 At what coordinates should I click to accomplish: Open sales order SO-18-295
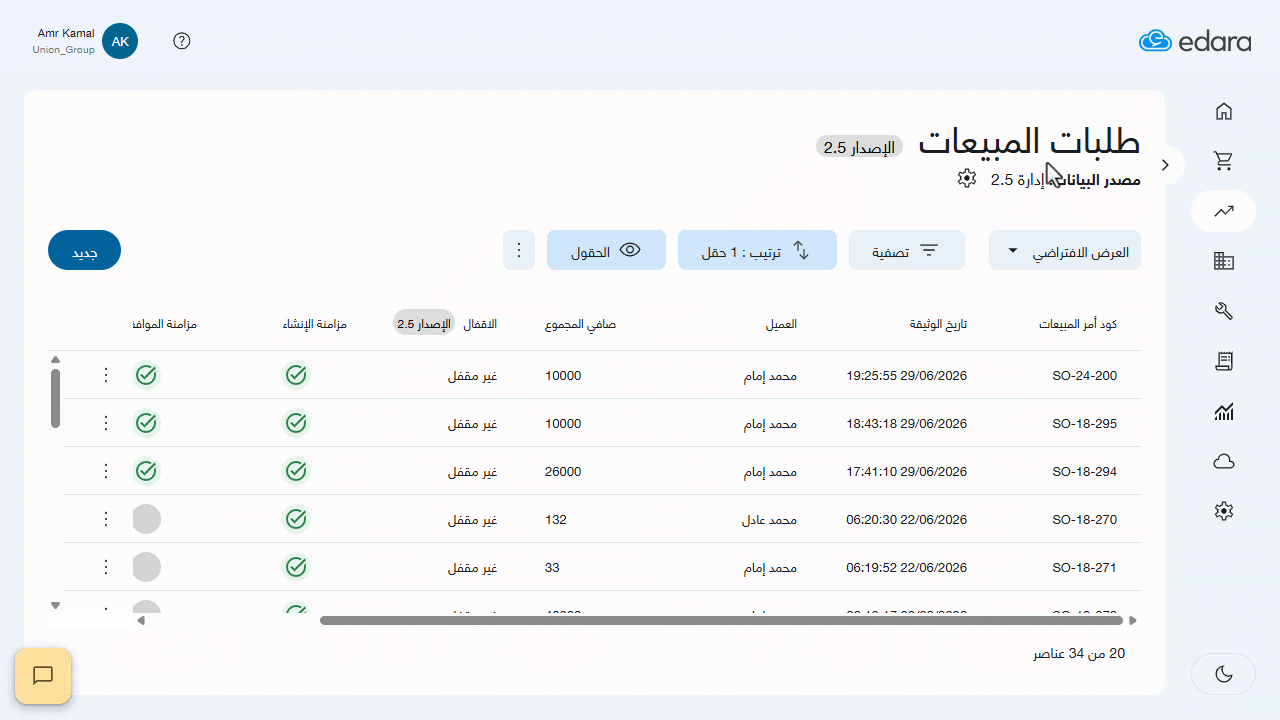pos(1084,424)
